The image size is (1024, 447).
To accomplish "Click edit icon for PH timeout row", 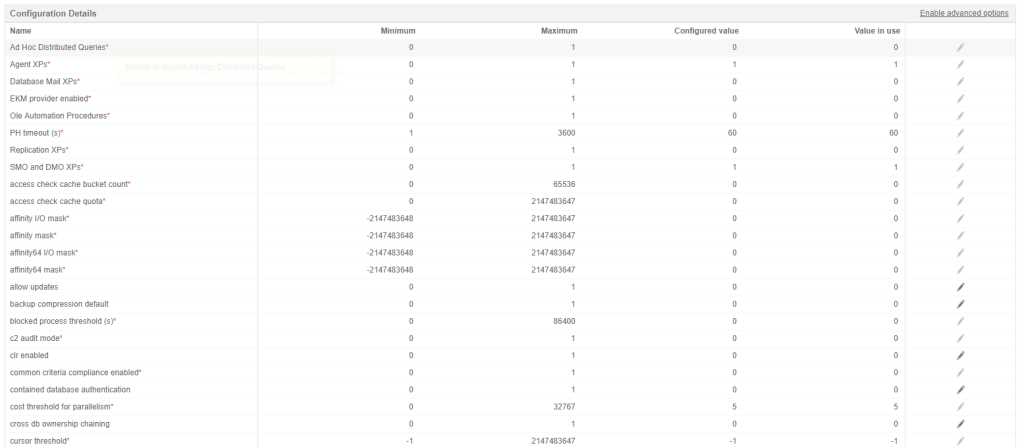I will (x=960, y=133).
